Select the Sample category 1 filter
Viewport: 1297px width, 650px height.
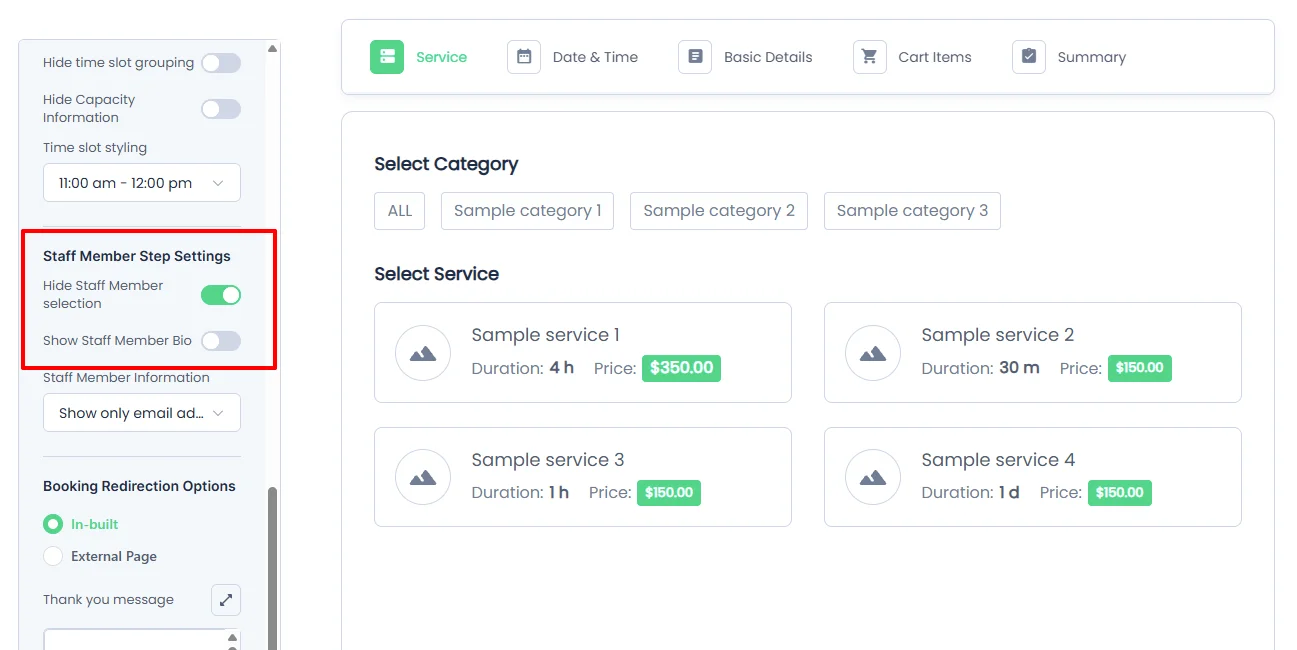528,211
